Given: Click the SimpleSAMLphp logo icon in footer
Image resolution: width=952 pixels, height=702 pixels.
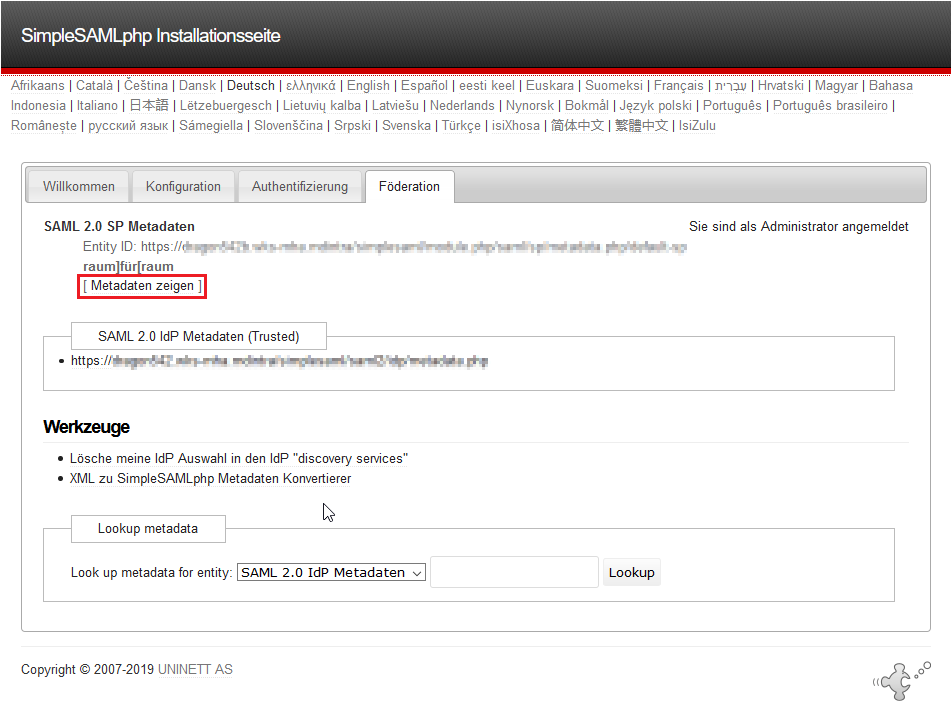Looking at the screenshot, I should point(901,680).
